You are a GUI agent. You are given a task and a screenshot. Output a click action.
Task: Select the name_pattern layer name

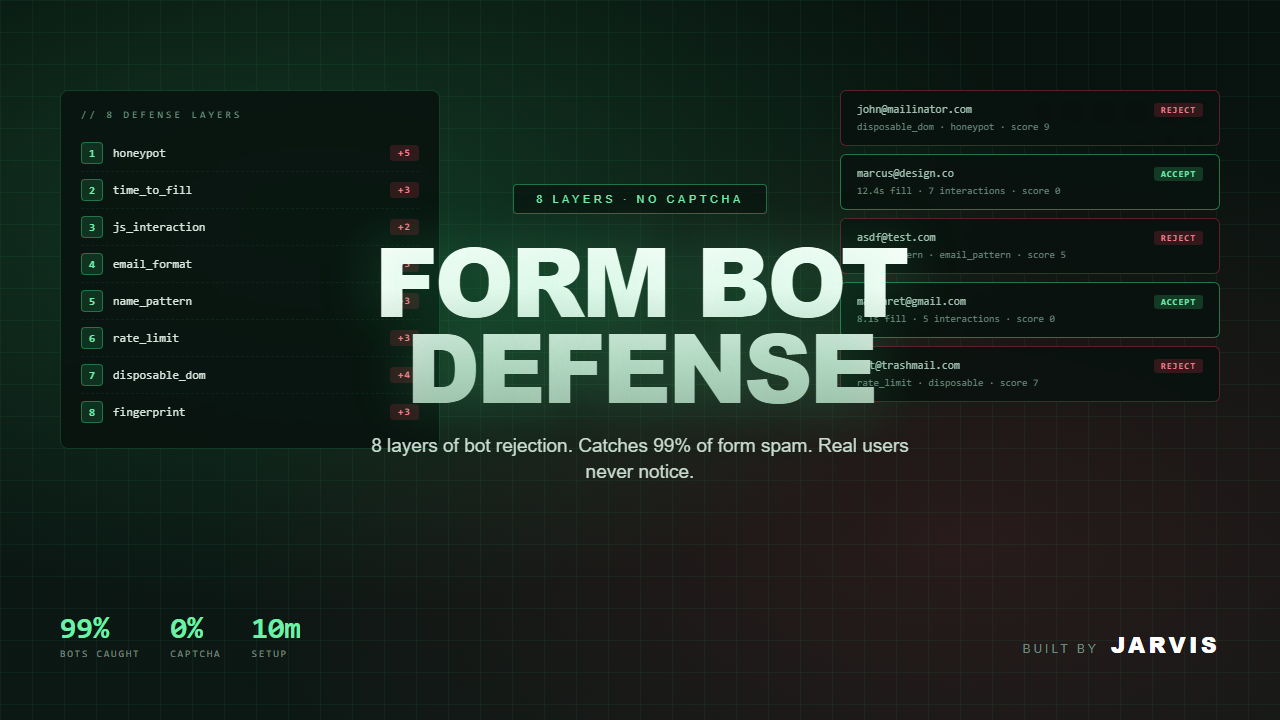point(152,301)
